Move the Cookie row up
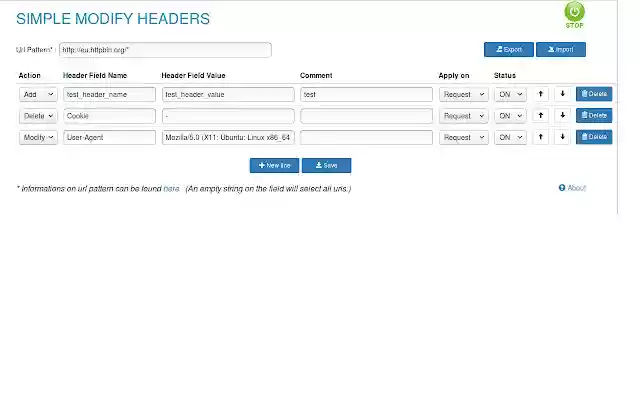 click(540, 116)
